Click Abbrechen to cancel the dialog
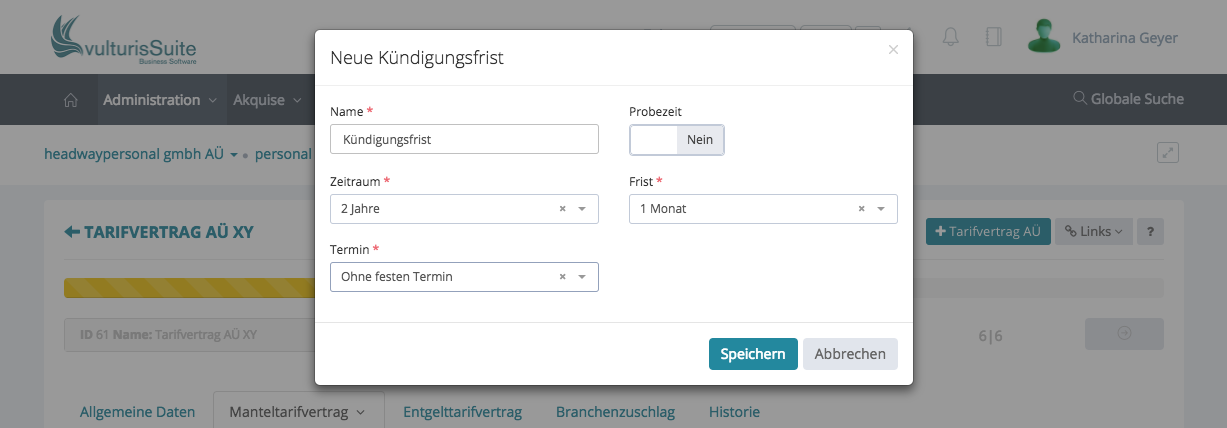 850,354
